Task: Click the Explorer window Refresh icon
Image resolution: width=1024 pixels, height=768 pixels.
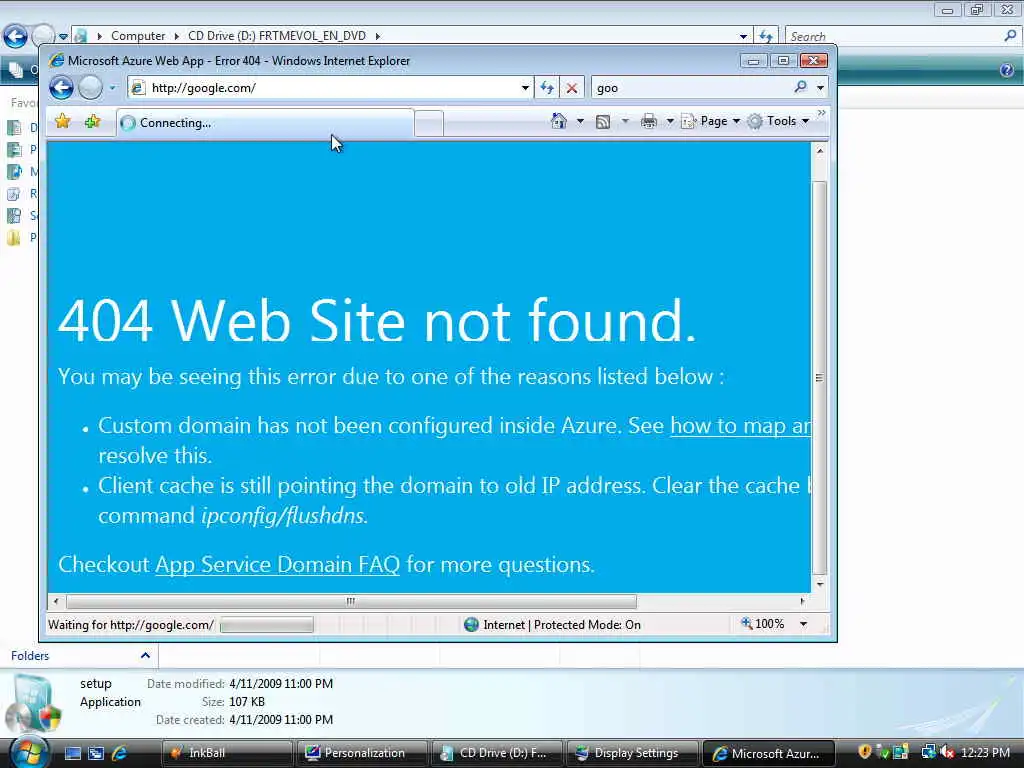Action: tap(766, 36)
